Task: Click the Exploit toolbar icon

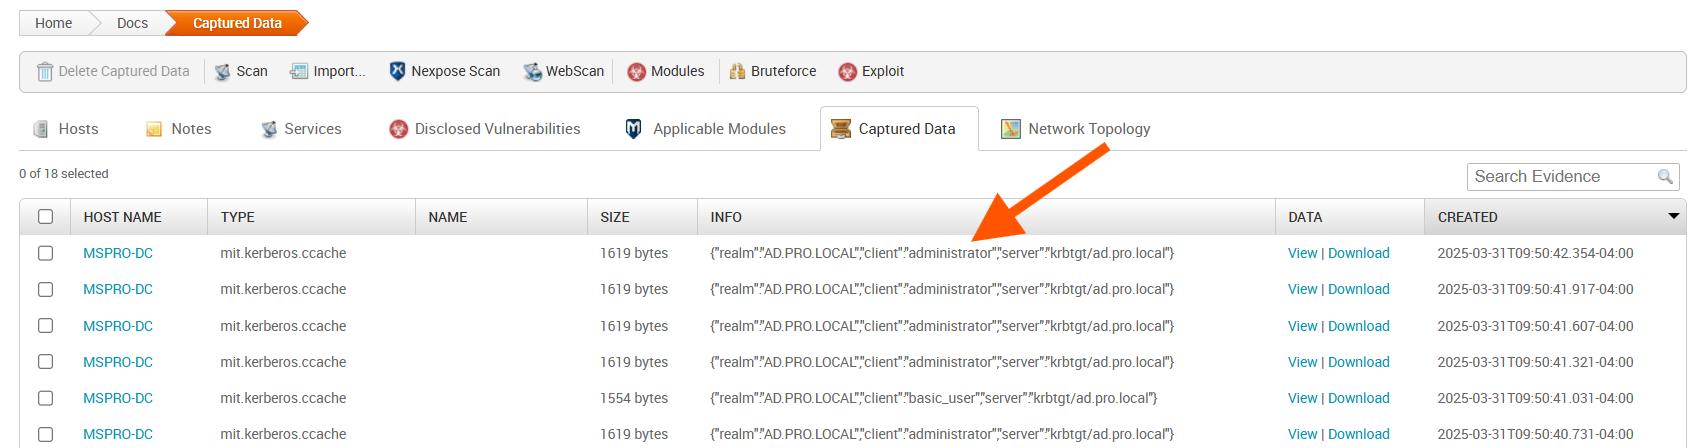Action: tap(848, 72)
